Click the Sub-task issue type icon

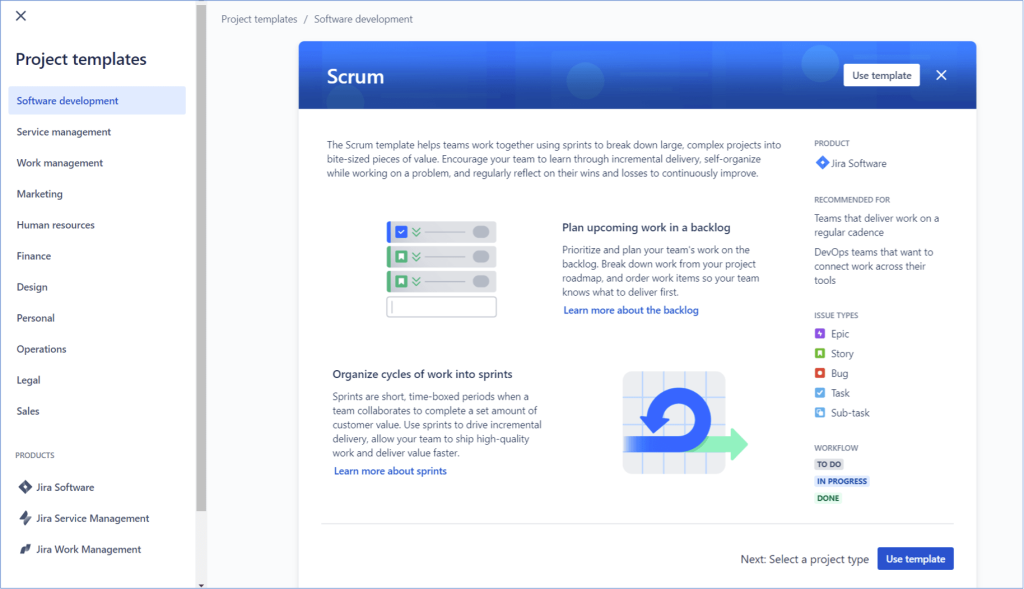[820, 412]
